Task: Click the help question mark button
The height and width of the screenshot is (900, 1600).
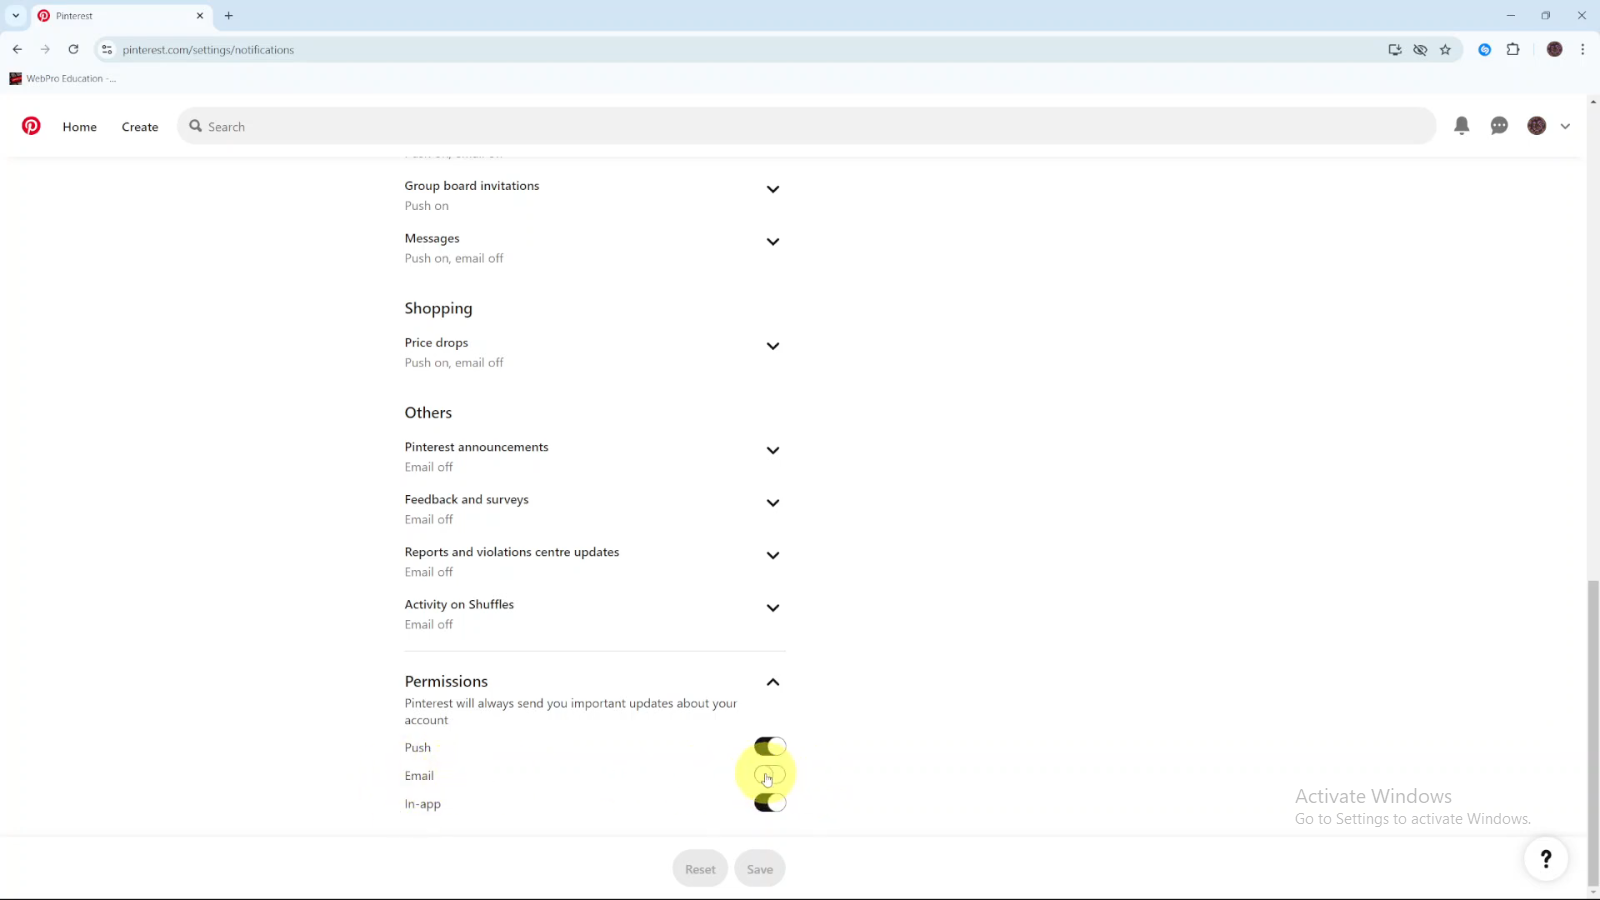Action: click(x=1545, y=858)
